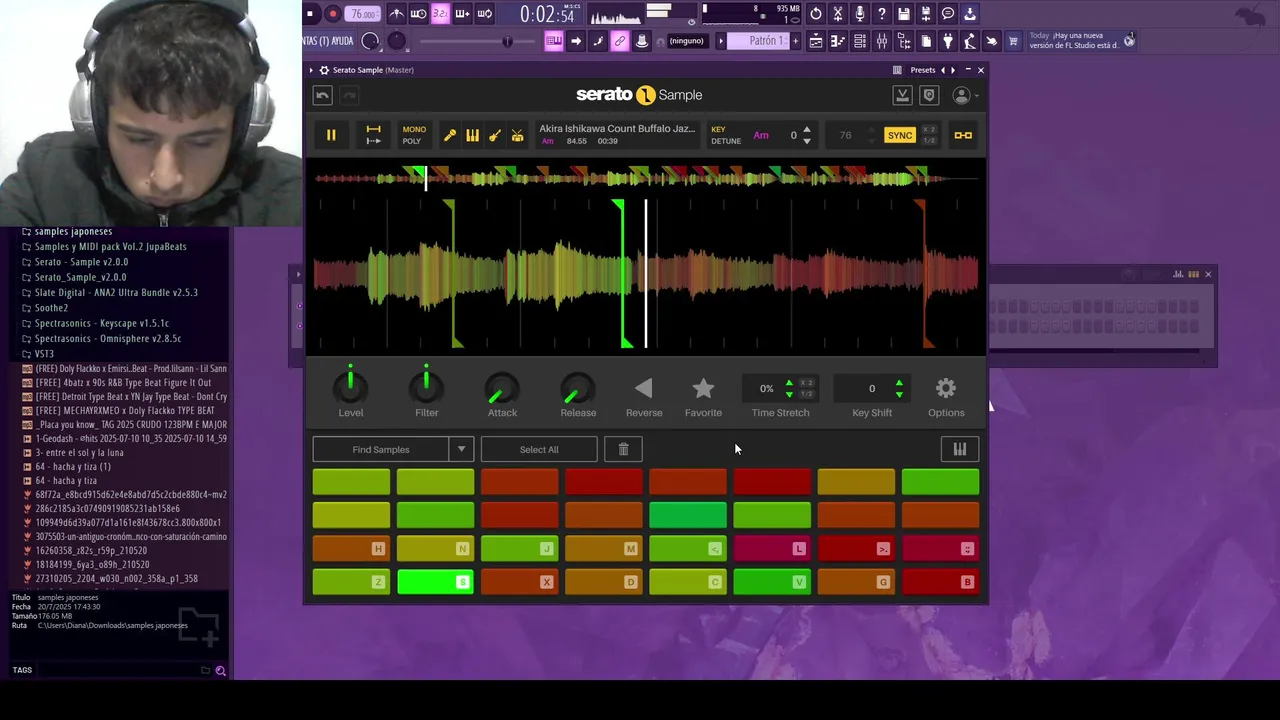Screen dimensions: 1280x720
Task: Expand the plugin window menu arrow beside the gear
Action: pyautogui.click(x=311, y=70)
